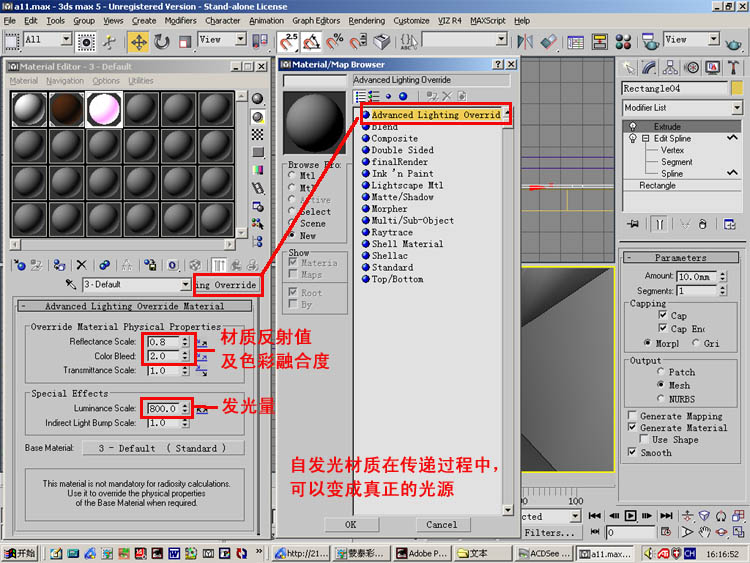Click the Extrude Amount value field
750x563 pixels.
click(x=697, y=276)
